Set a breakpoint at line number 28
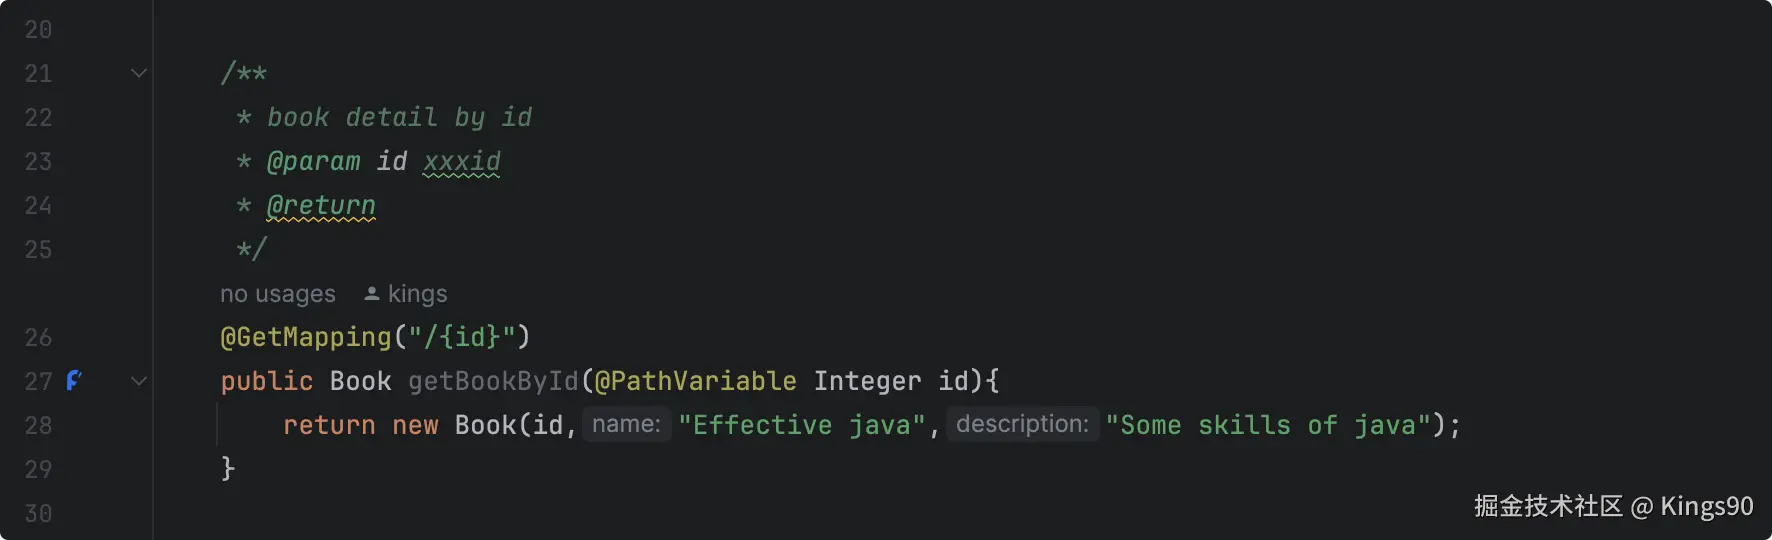The width and height of the screenshot is (1772, 540). click(x=38, y=425)
